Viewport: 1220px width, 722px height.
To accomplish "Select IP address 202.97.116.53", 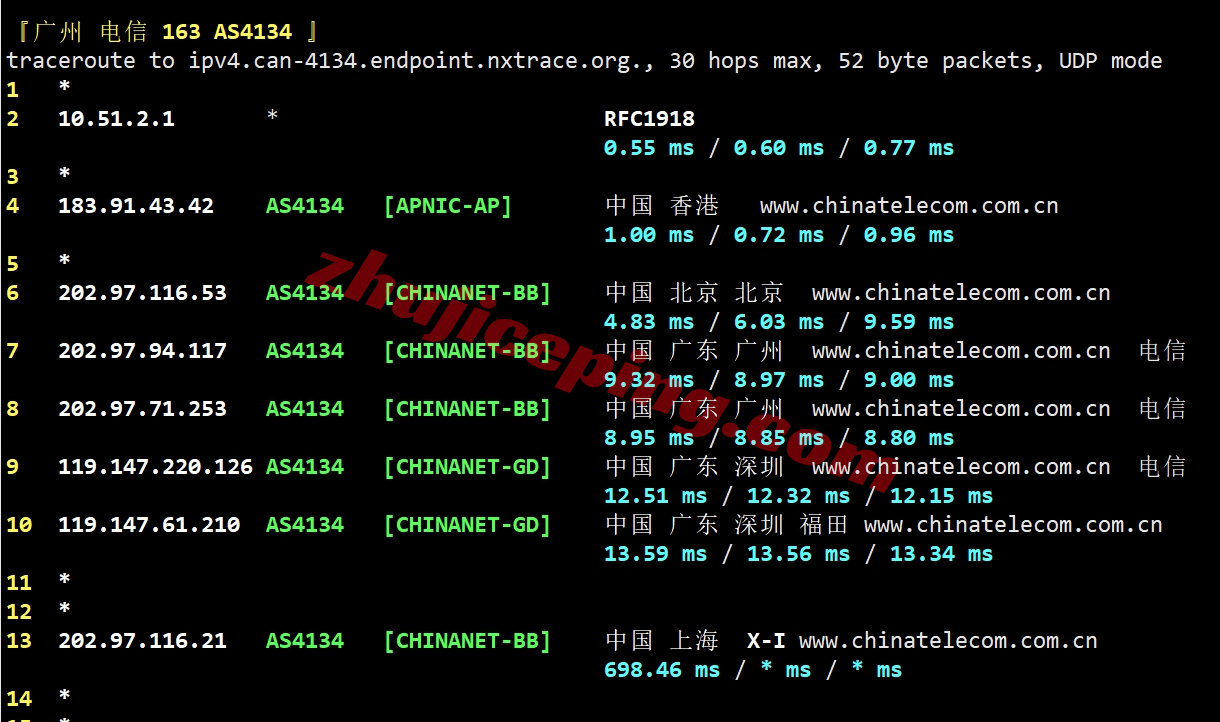I will [142, 293].
